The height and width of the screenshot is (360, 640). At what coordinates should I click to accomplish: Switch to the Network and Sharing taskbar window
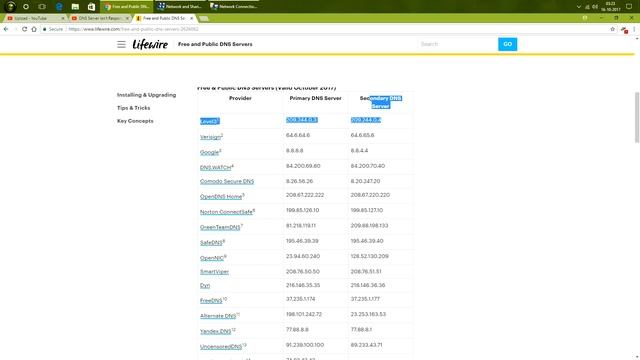coord(180,7)
